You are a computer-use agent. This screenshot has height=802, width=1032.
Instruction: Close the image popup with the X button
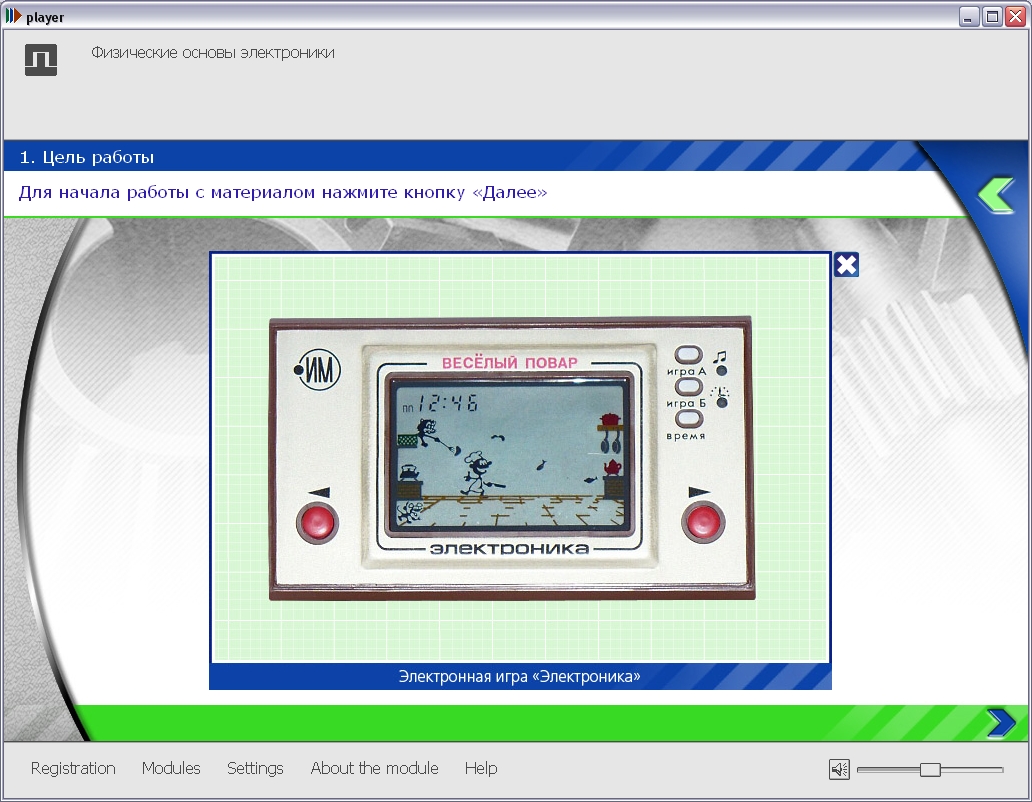846,264
